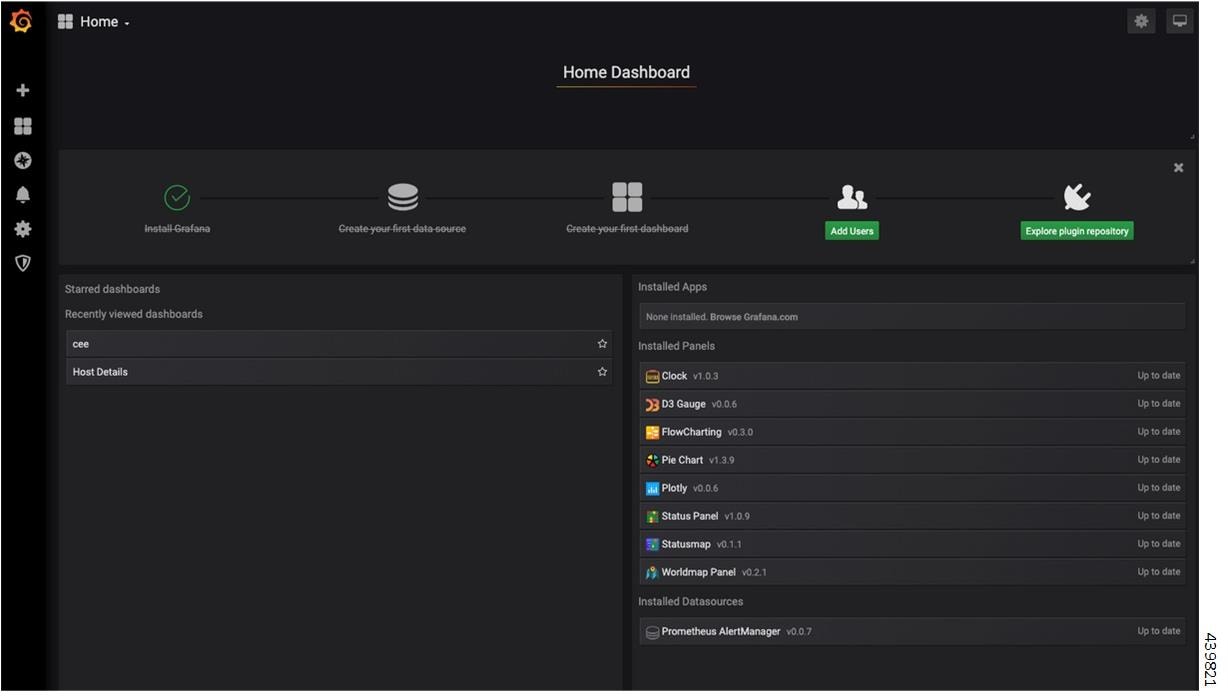
Task: Click the Installed Panels heading
Action: [x=676, y=346]
